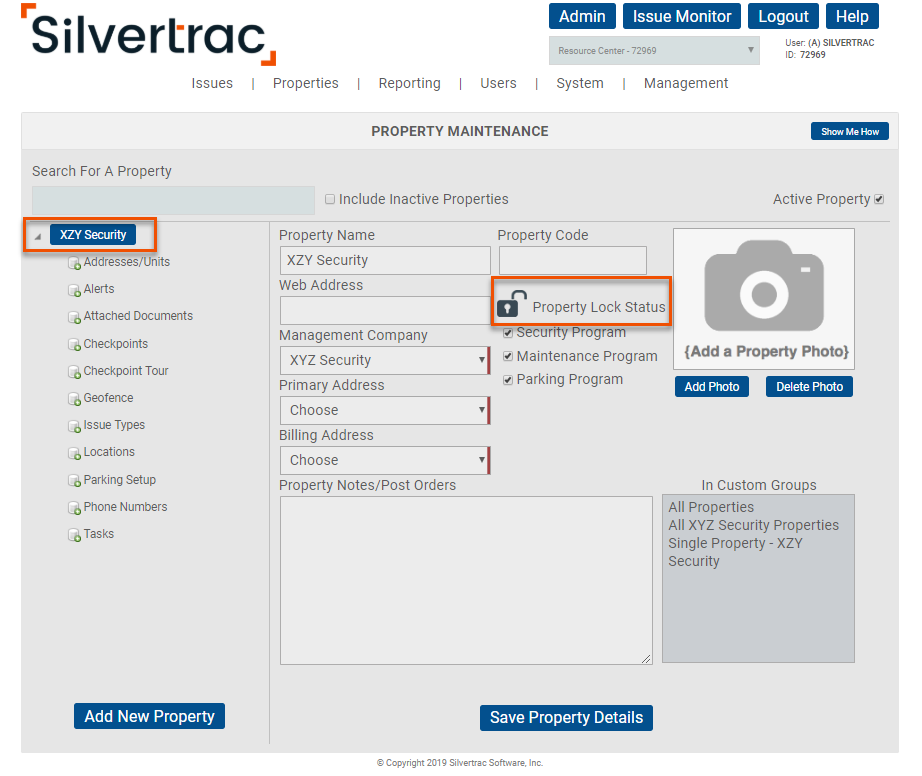Open the System menu
The height and width of the screenshot is (776, 922).
[x=580, y=83]
